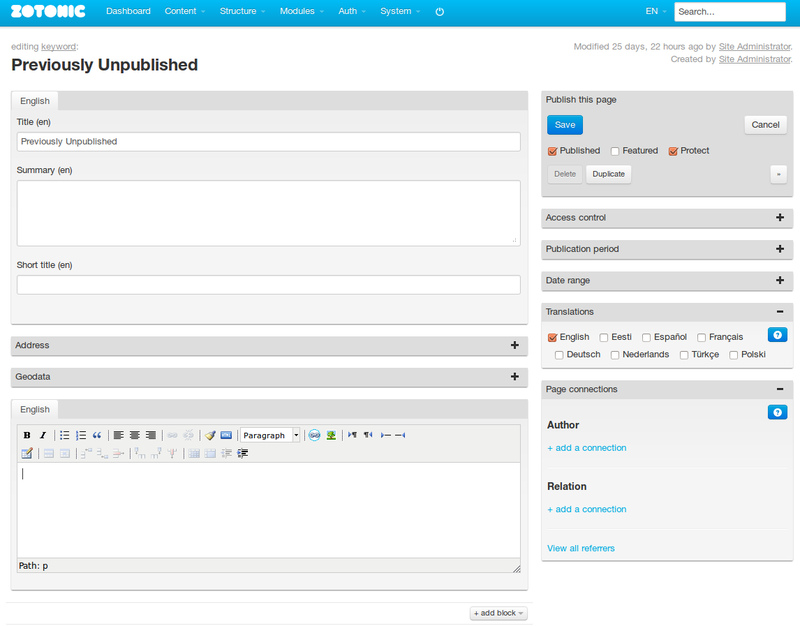Image resolution: width=800 pixels, height=626 pixels.
Task: Enable the Nederlands translation
Action: 615,355
